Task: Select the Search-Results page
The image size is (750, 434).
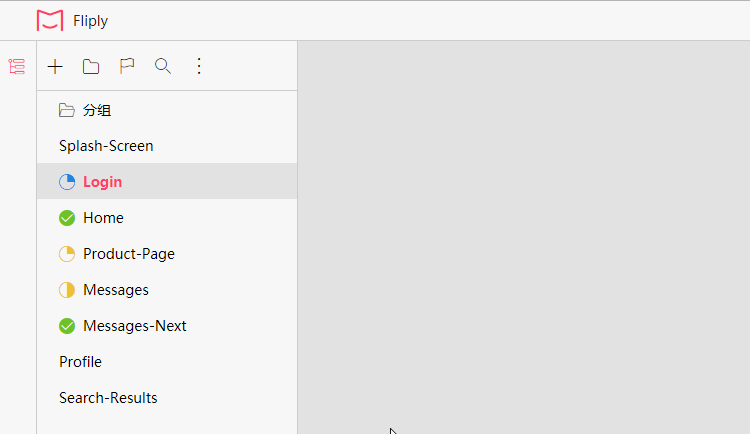Action: (167, 398)
